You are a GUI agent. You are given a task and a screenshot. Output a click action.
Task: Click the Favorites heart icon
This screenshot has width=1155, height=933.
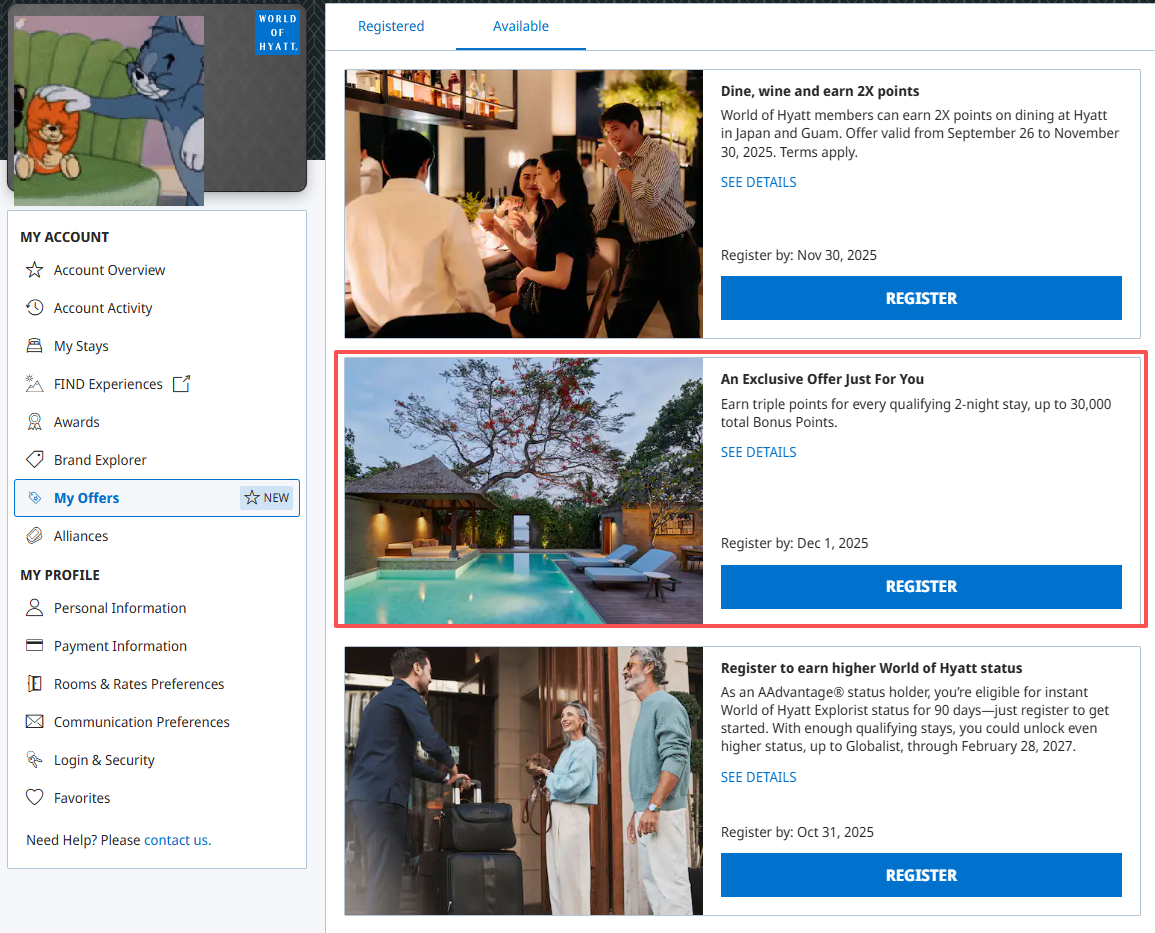(35, 798)
